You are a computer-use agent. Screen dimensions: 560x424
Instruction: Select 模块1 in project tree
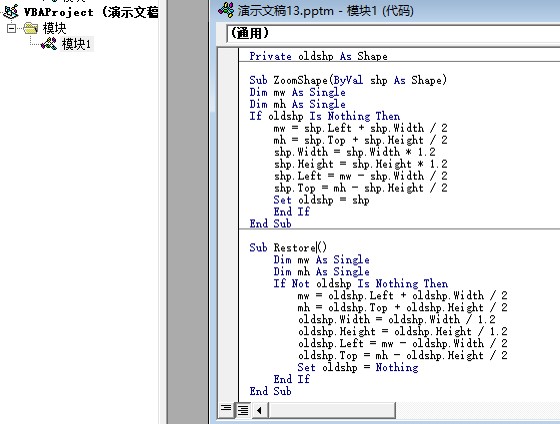pos(76,44)
